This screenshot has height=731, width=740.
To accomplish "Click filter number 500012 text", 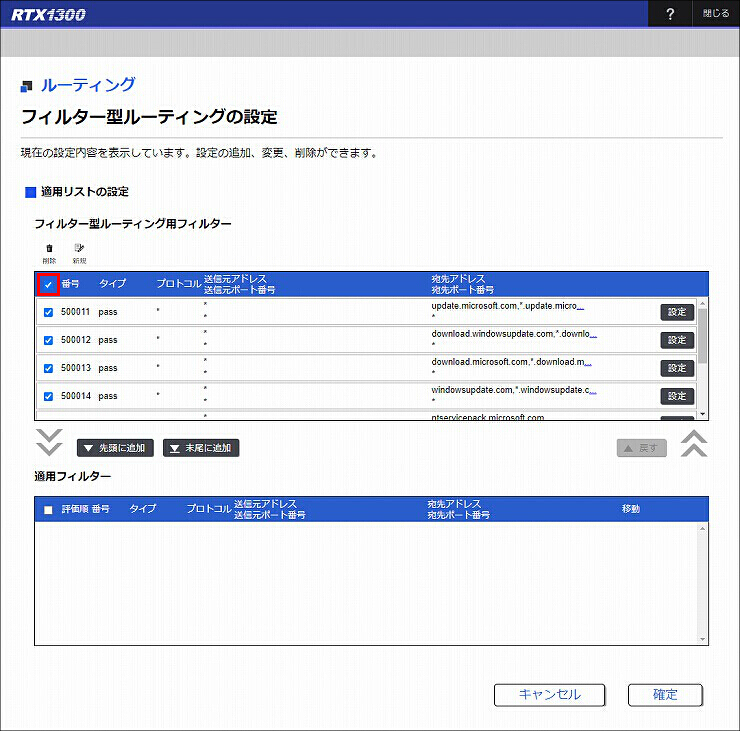I will [x=75, y=340].
